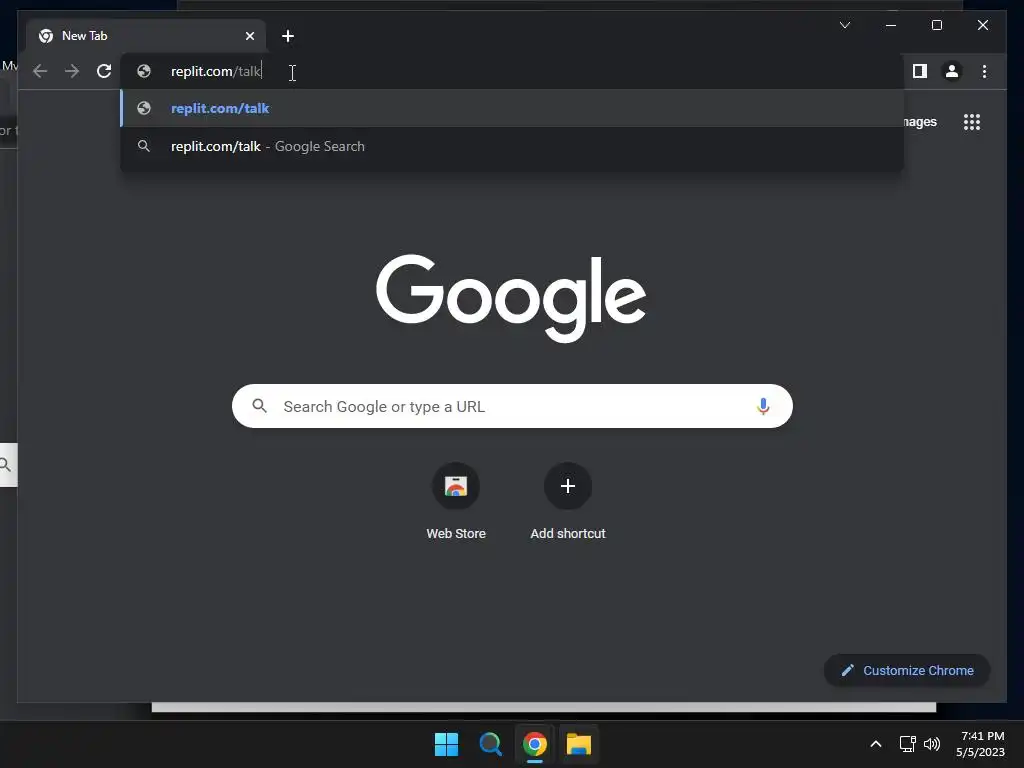Maximize the Chrome window
The width and height of the screenshot is (1024, 768).
pyautogui.click(x=936, y=25)
